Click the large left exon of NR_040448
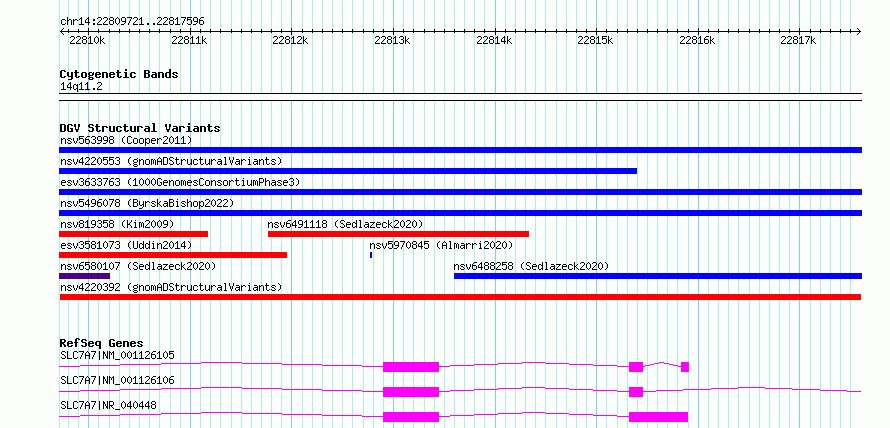This screenshot has width=890, height=428. [x=411, y=417]
